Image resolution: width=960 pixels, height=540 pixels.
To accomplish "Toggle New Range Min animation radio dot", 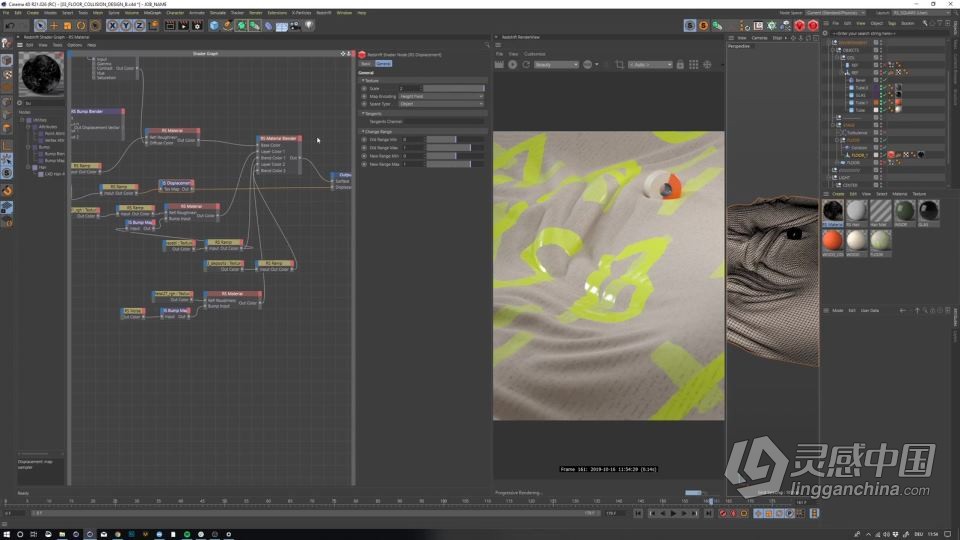I will point(364,156).
